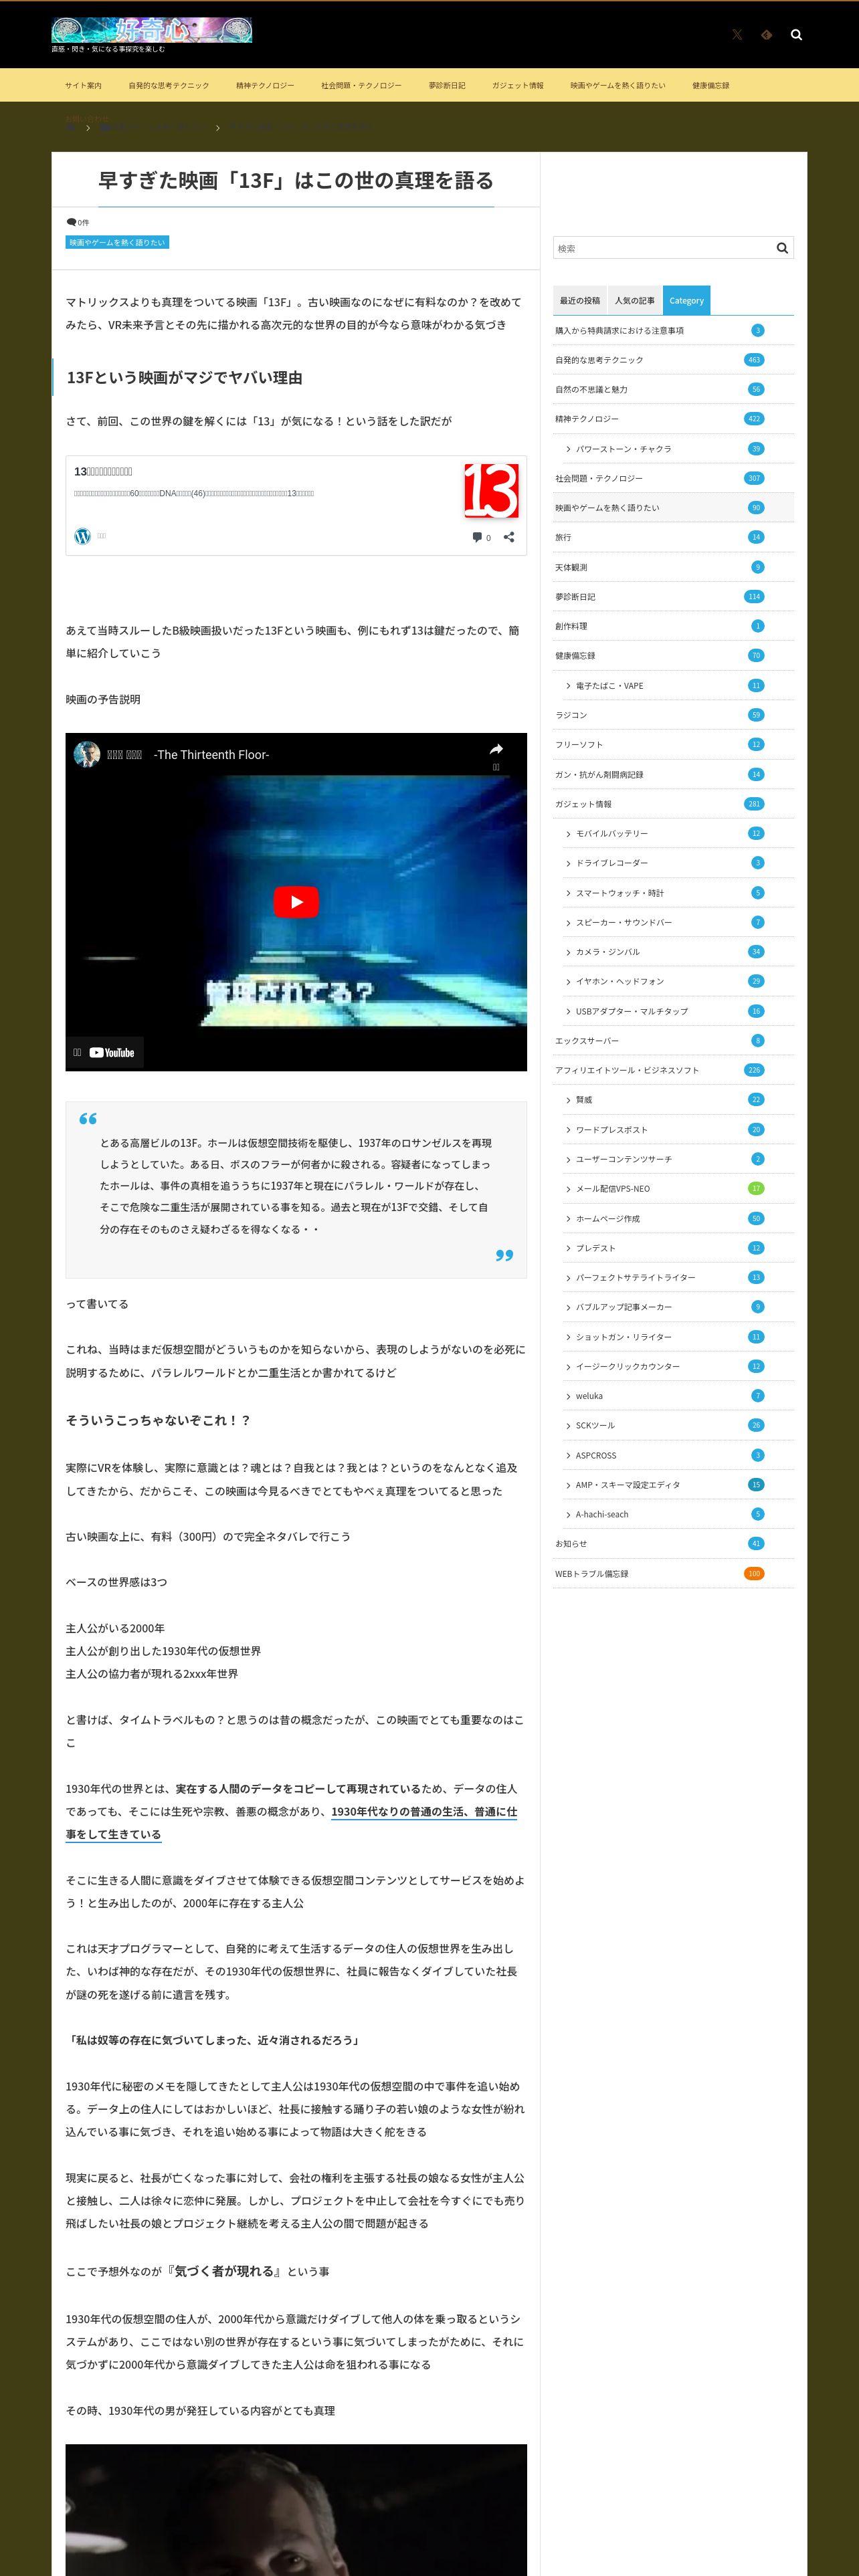Click the blue 映画やゲームを熱く語りたい category tag
Image resolution: width=859 pixels, height=2576 pixels.
117,242
